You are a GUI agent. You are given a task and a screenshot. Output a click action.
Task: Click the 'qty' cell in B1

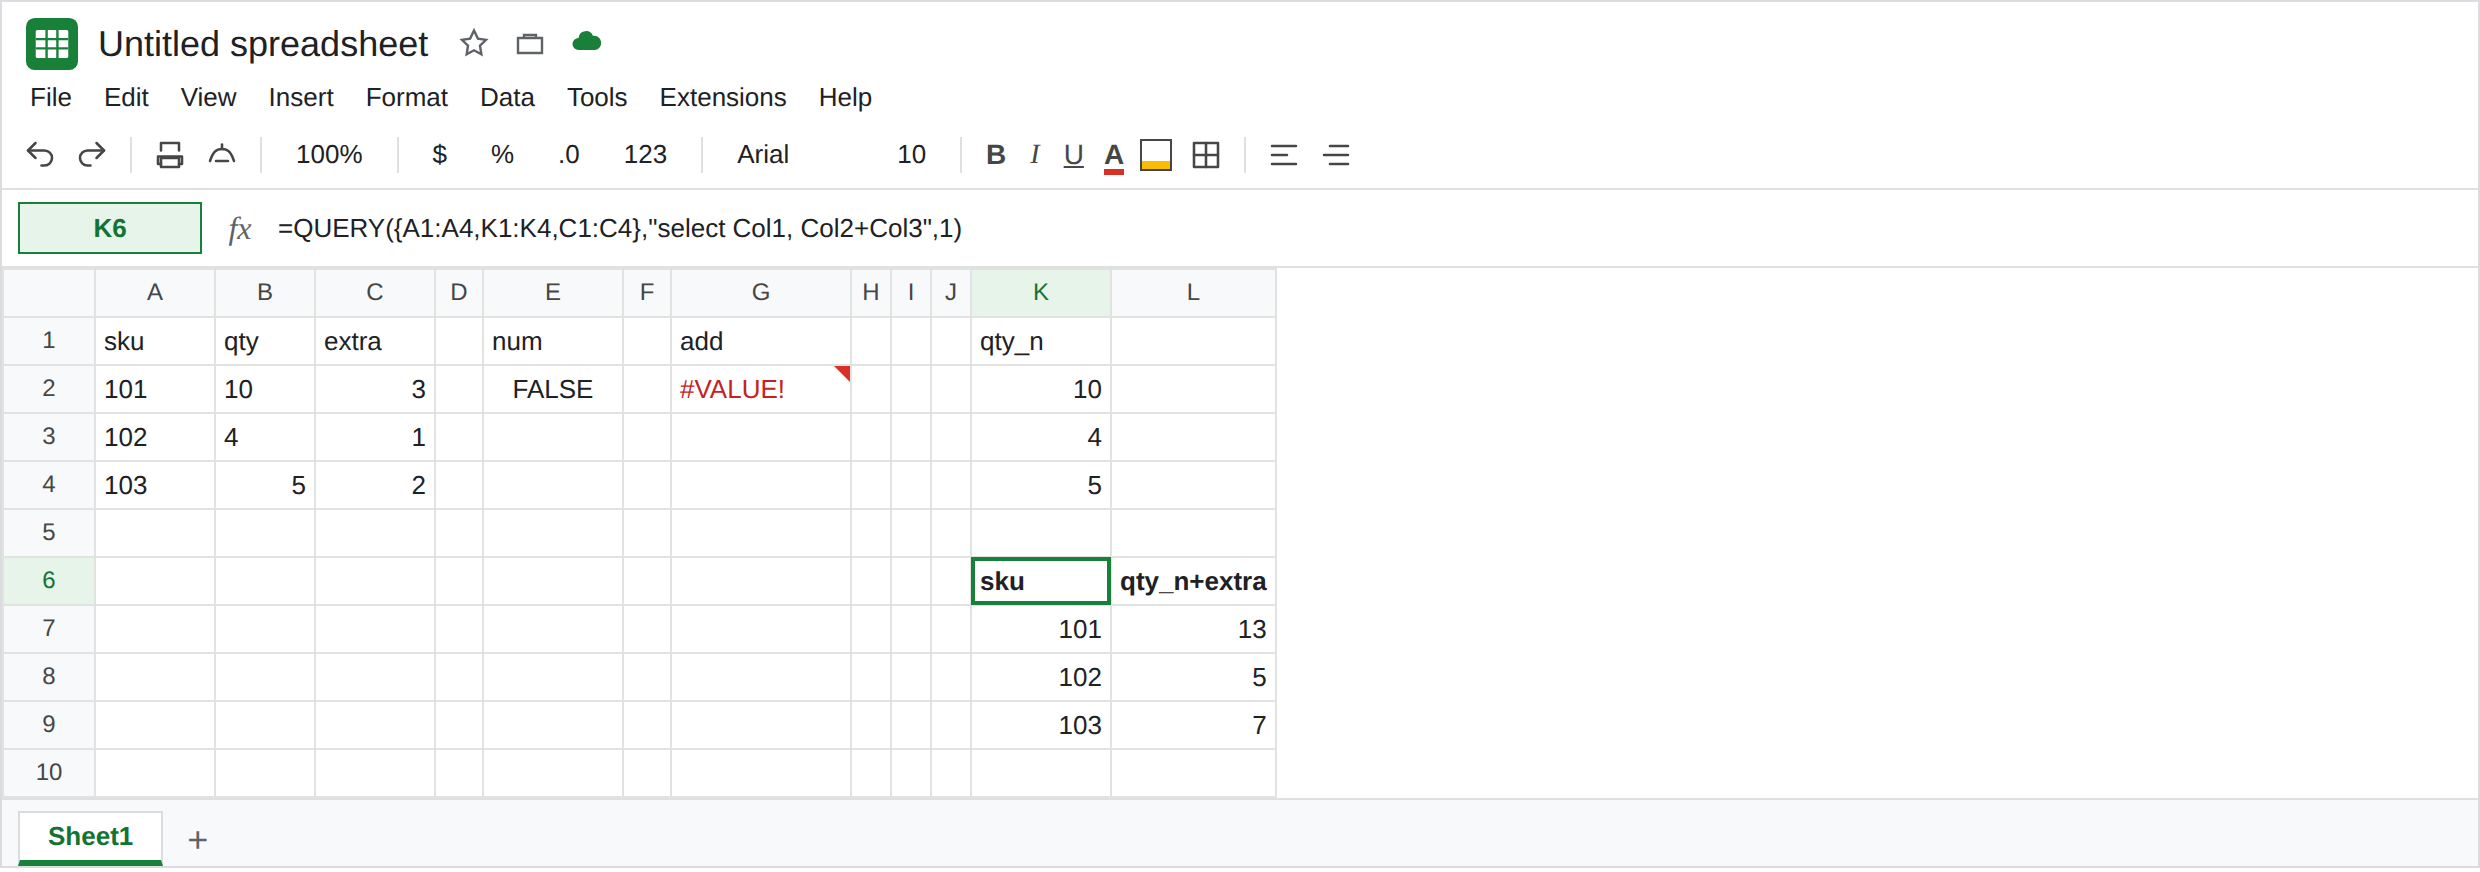(x=265, y=341)
